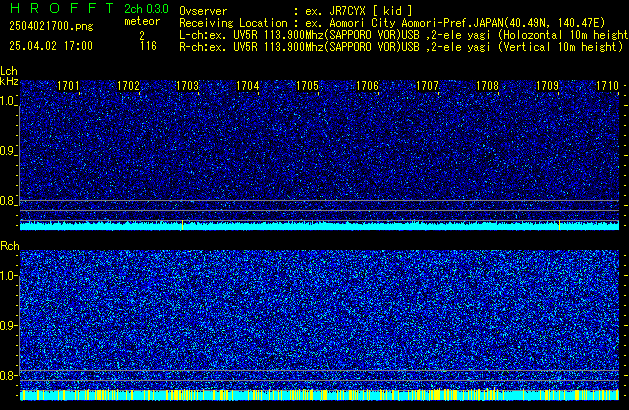This screenshot has height=410, width=629.
Task: Click time marker 1707 in Lch spectrogram
Action: point(427,86)
